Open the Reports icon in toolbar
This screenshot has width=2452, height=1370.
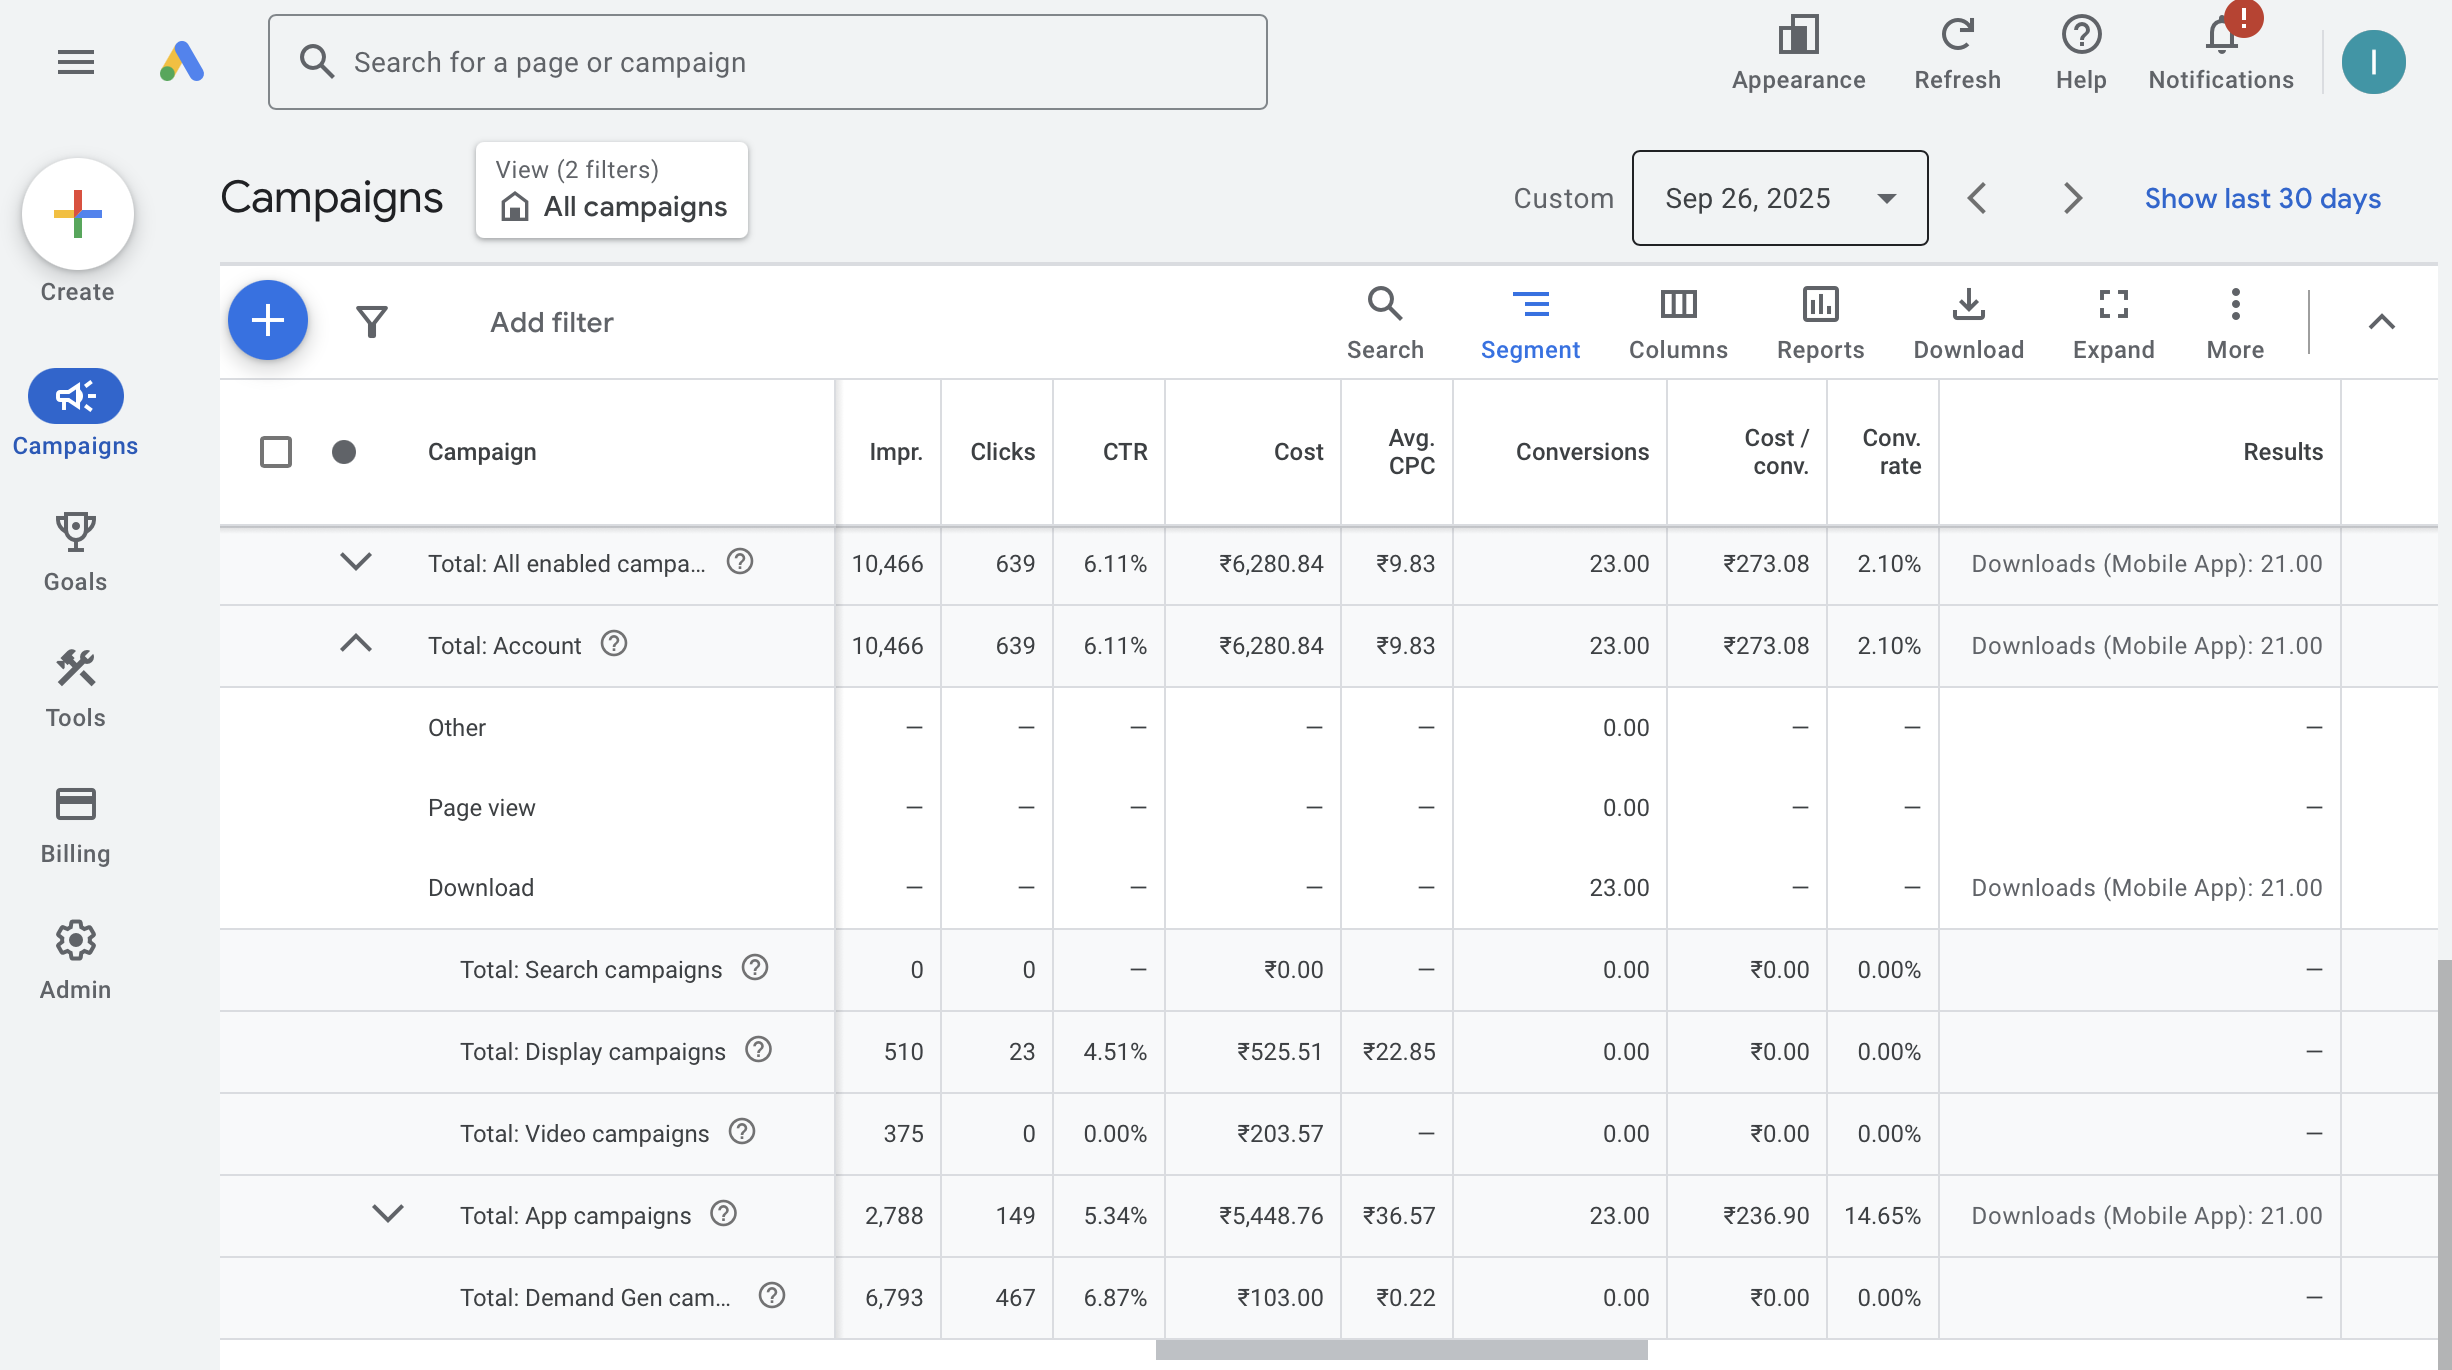(1820, 322)
